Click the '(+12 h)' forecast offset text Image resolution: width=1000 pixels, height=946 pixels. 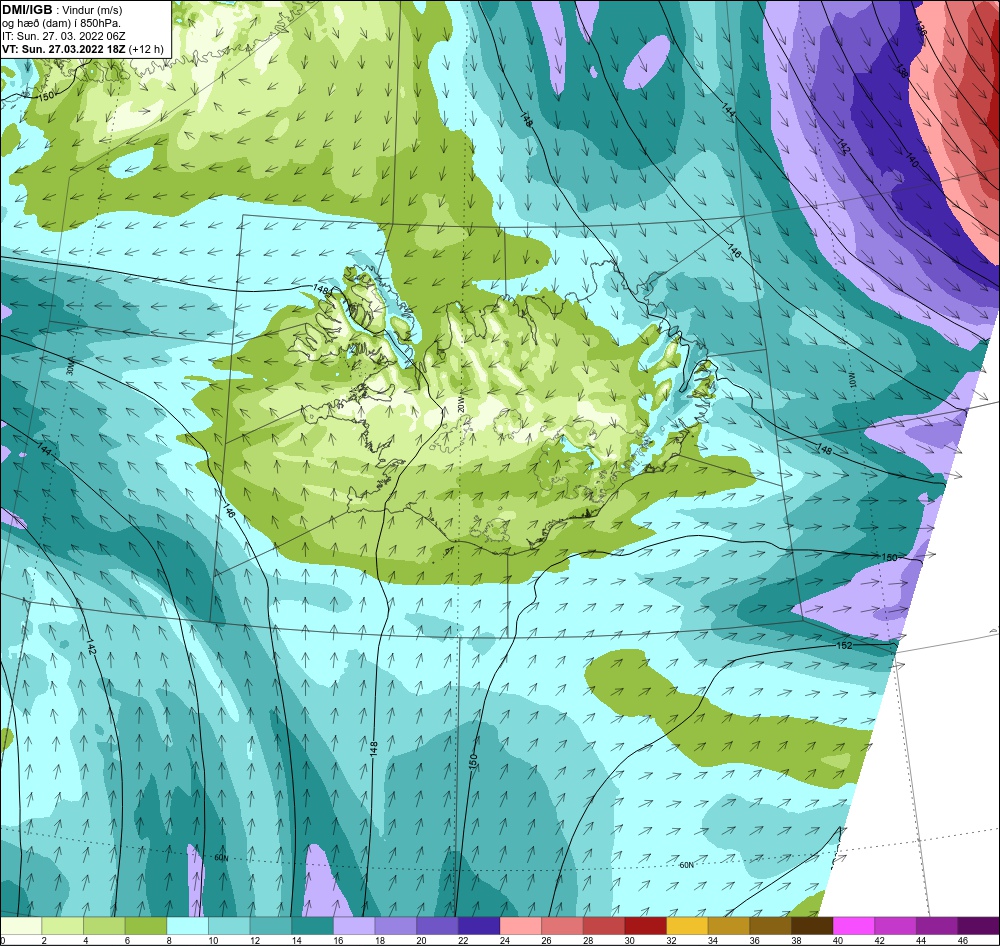tap(146, 49)
